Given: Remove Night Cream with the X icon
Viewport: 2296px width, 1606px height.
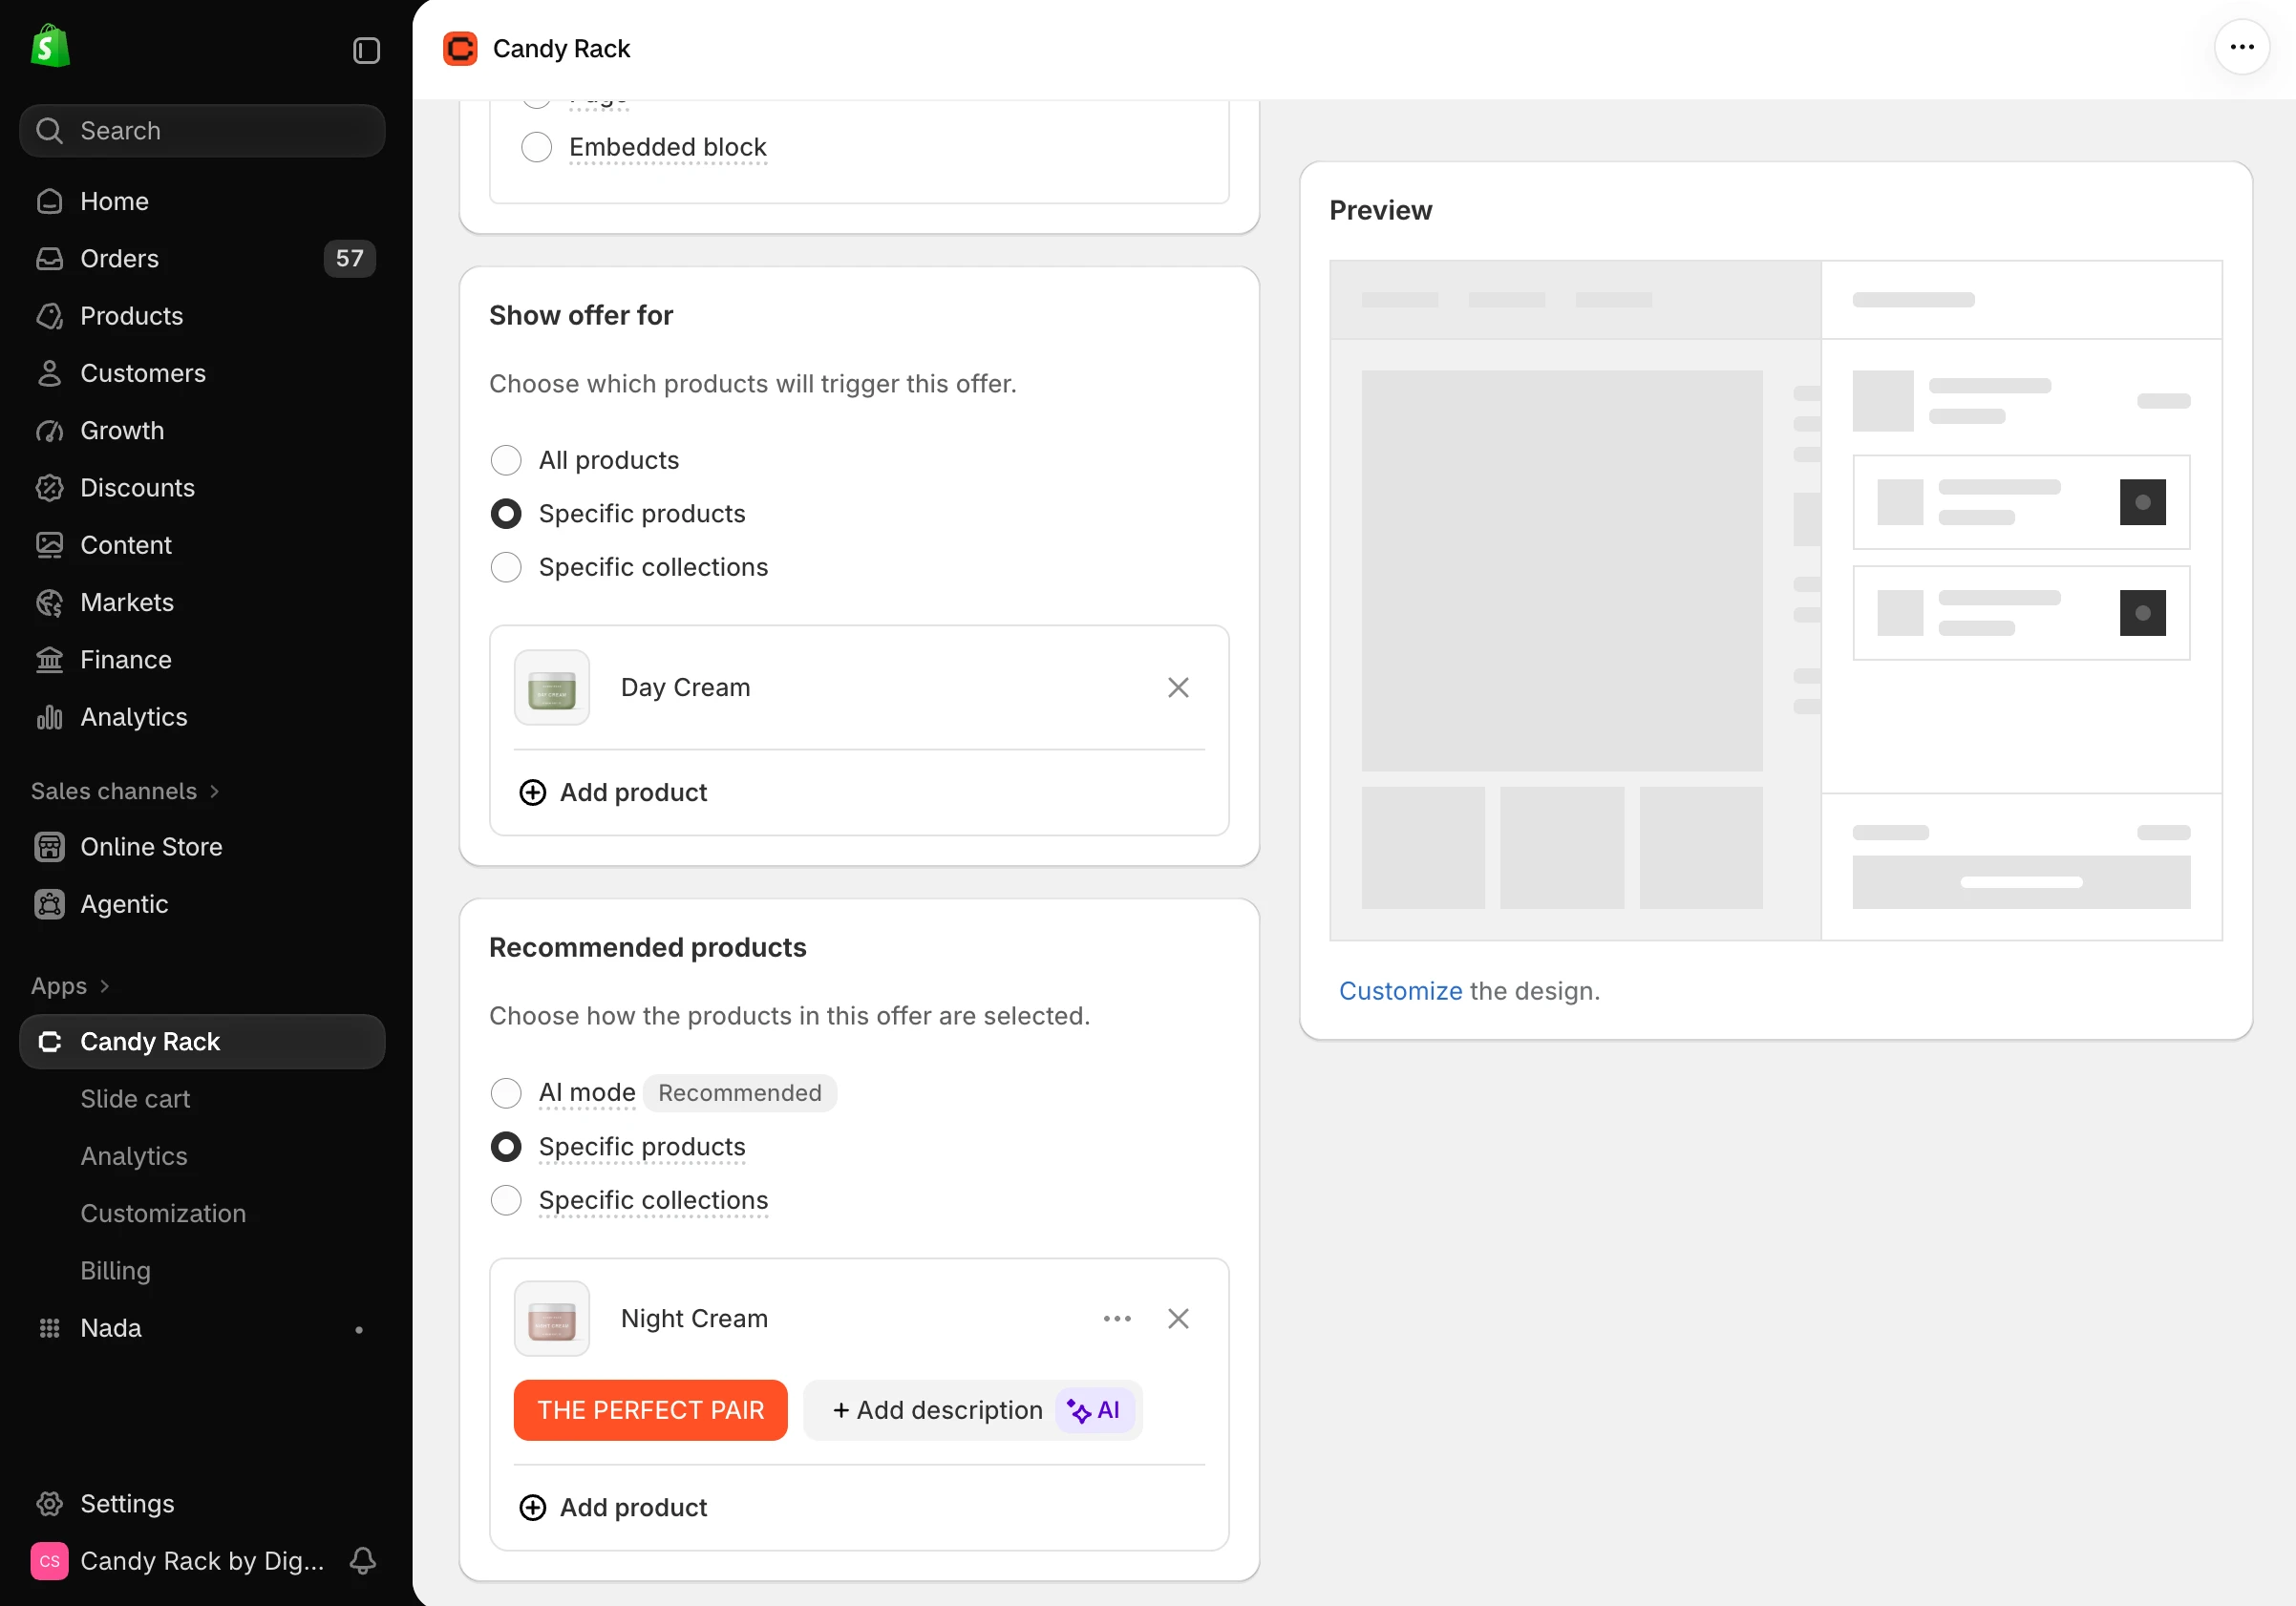Looking at the screenshot, I should [1178, 1319].
